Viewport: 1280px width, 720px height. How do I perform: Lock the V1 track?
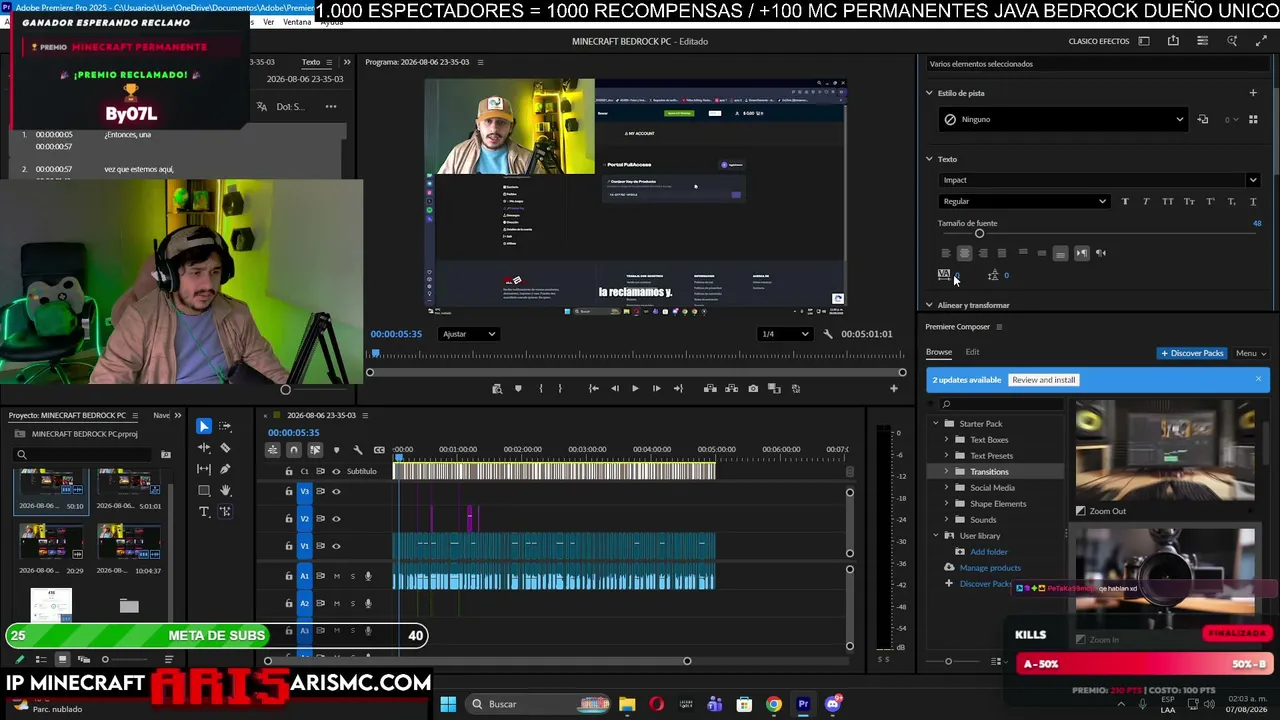point(289,546)
